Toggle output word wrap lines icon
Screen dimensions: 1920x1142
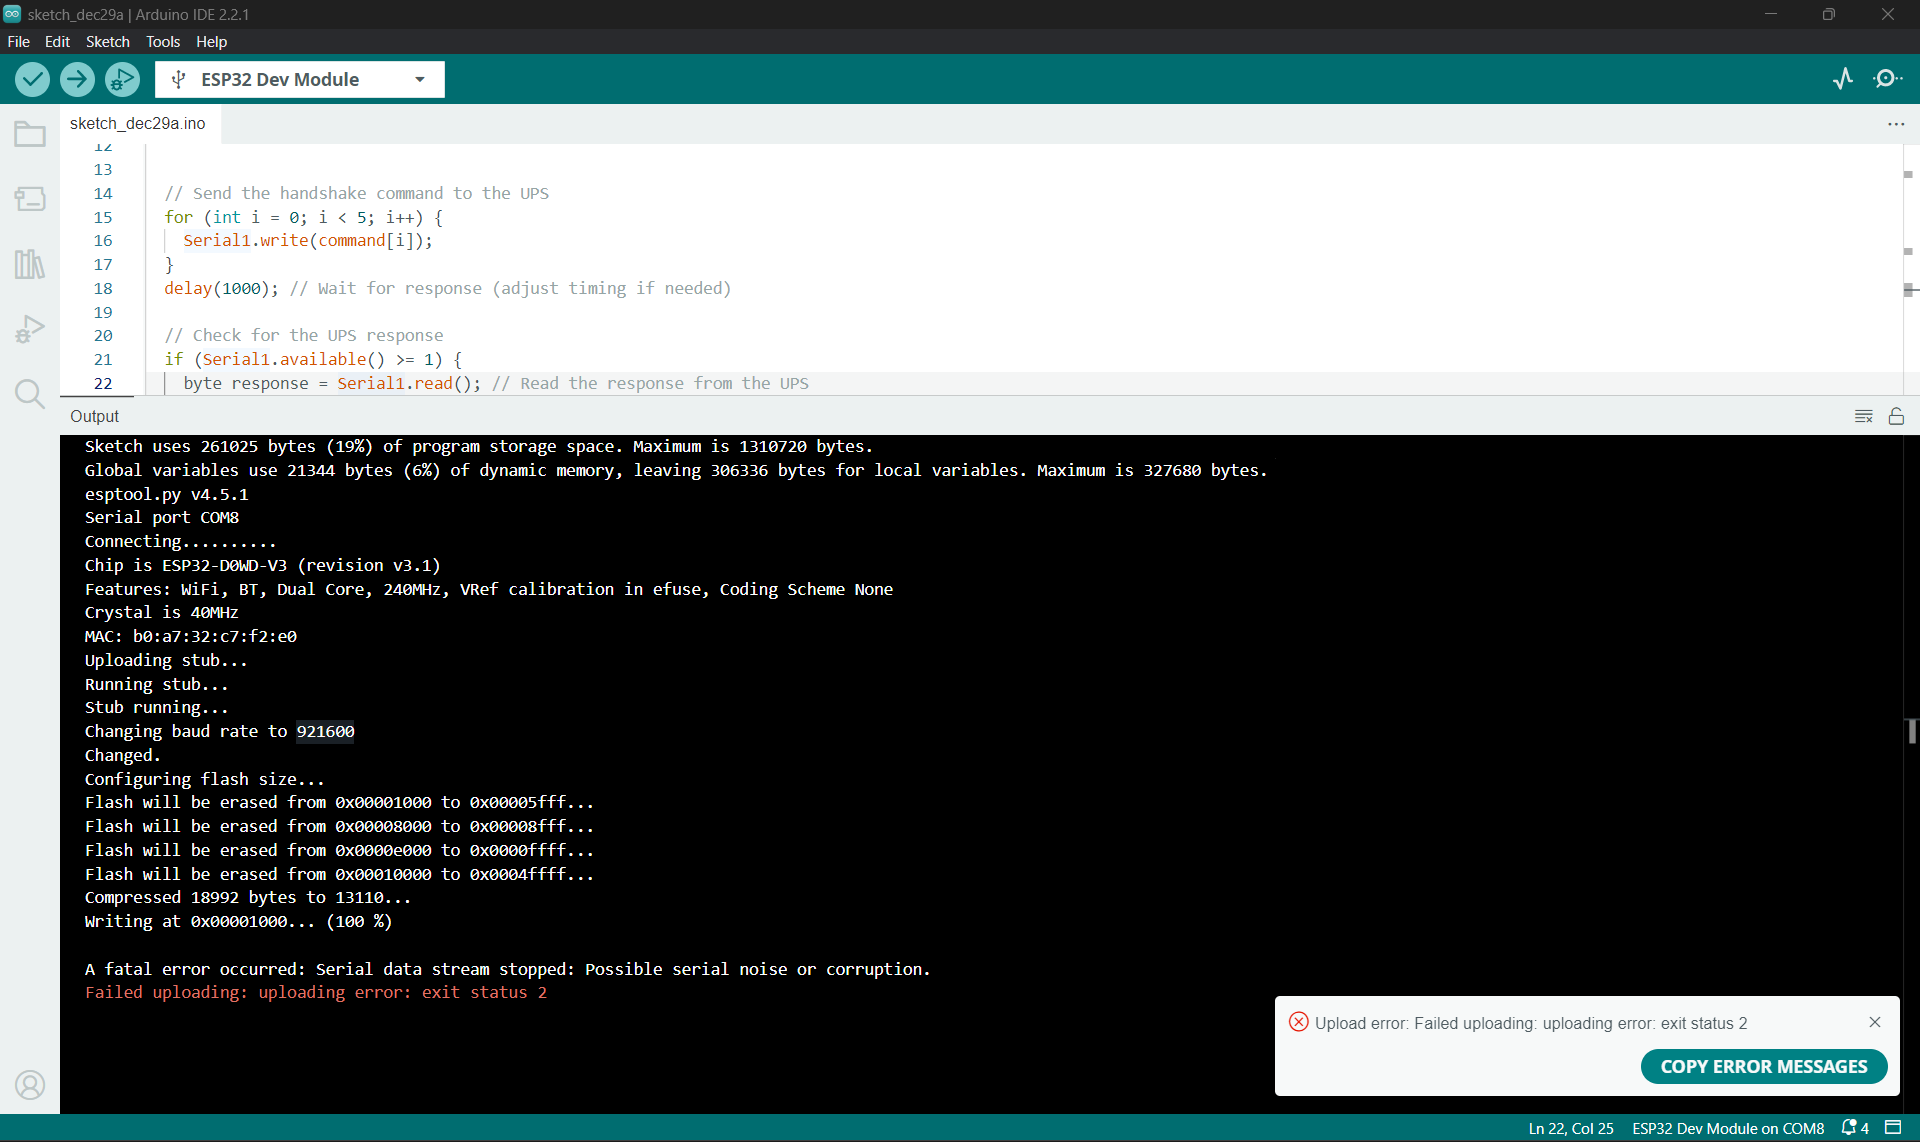(x=1863, y=416)
